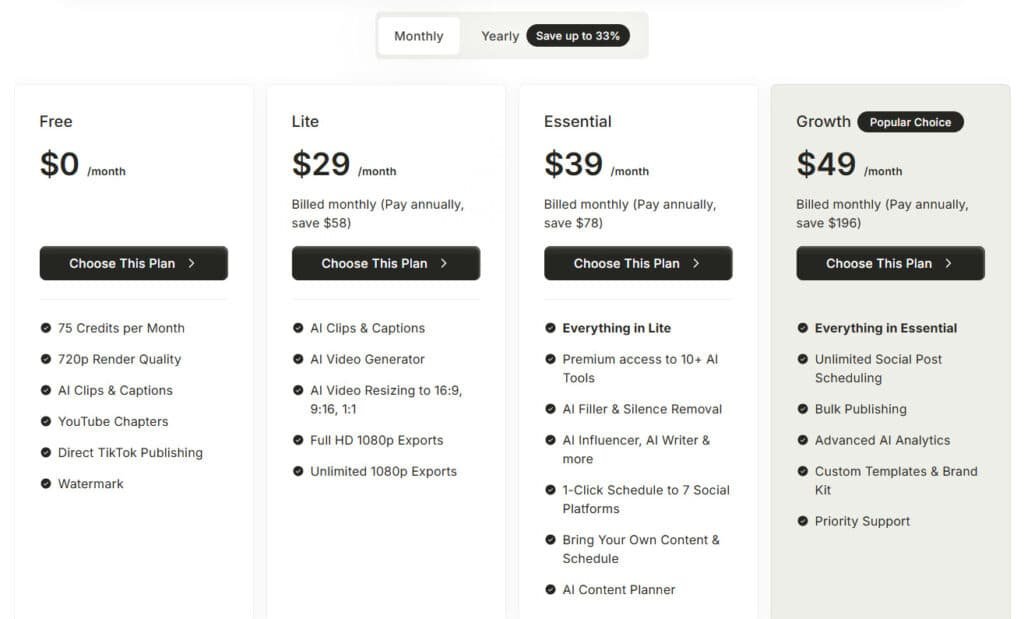1024x619 pixels.
Task: Choose the Free plan button
Action: (x=133, y=263)
